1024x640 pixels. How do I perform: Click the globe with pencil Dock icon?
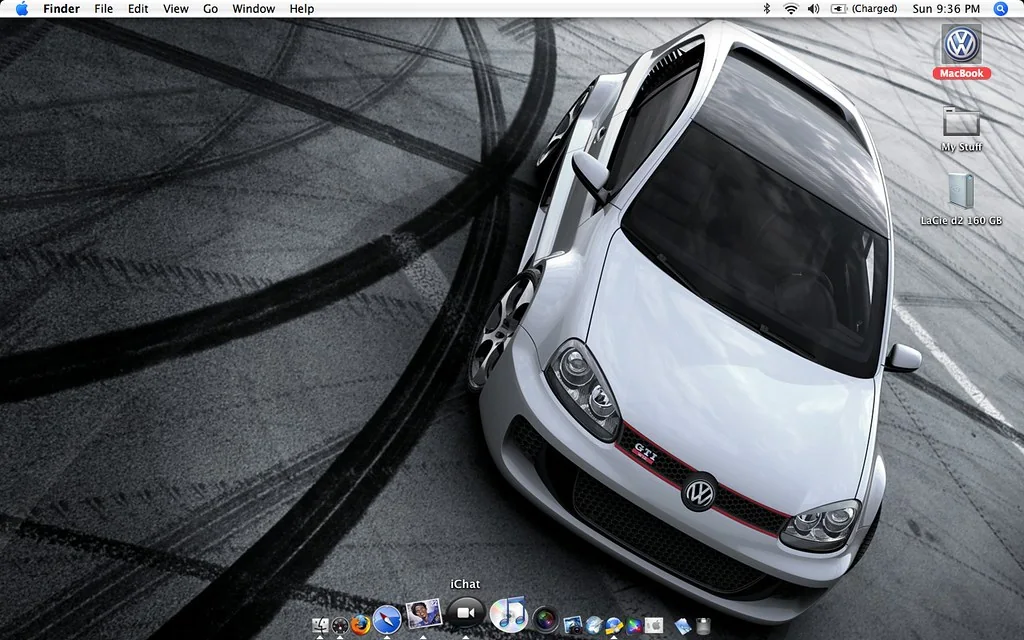[x=594, y=625]
